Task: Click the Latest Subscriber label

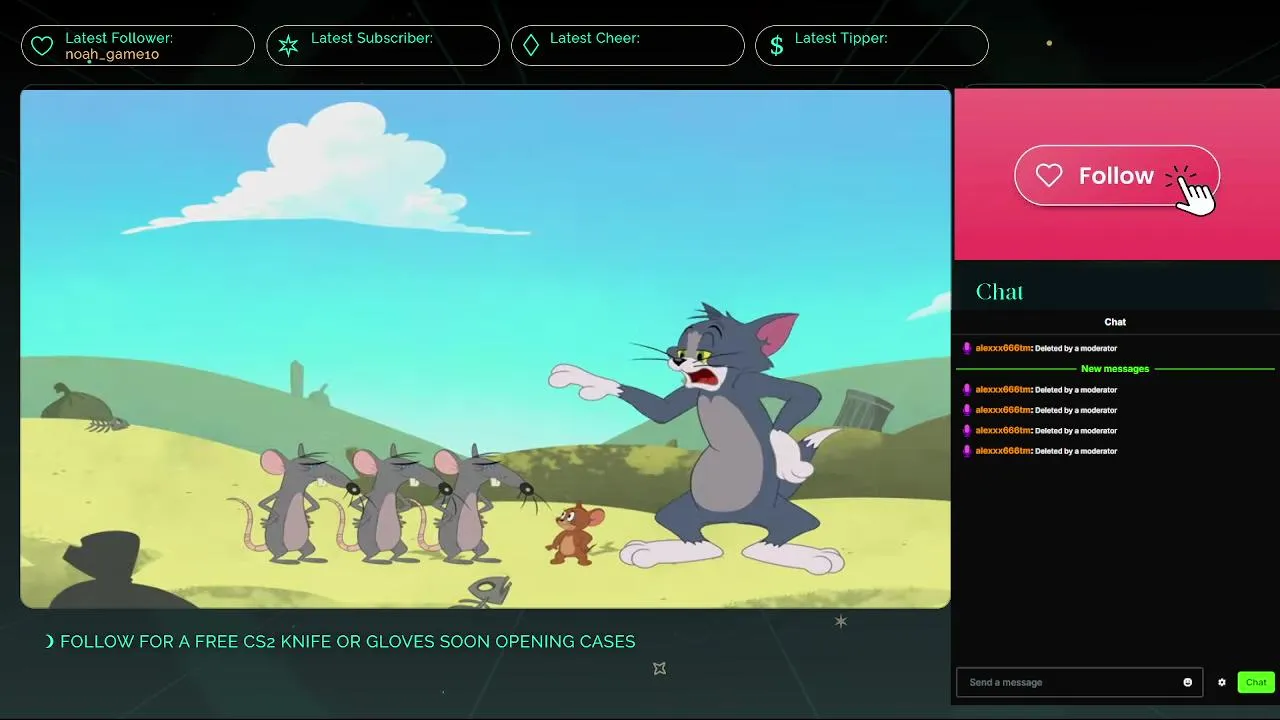Action: pyautogui.click(x=372, y=38)
